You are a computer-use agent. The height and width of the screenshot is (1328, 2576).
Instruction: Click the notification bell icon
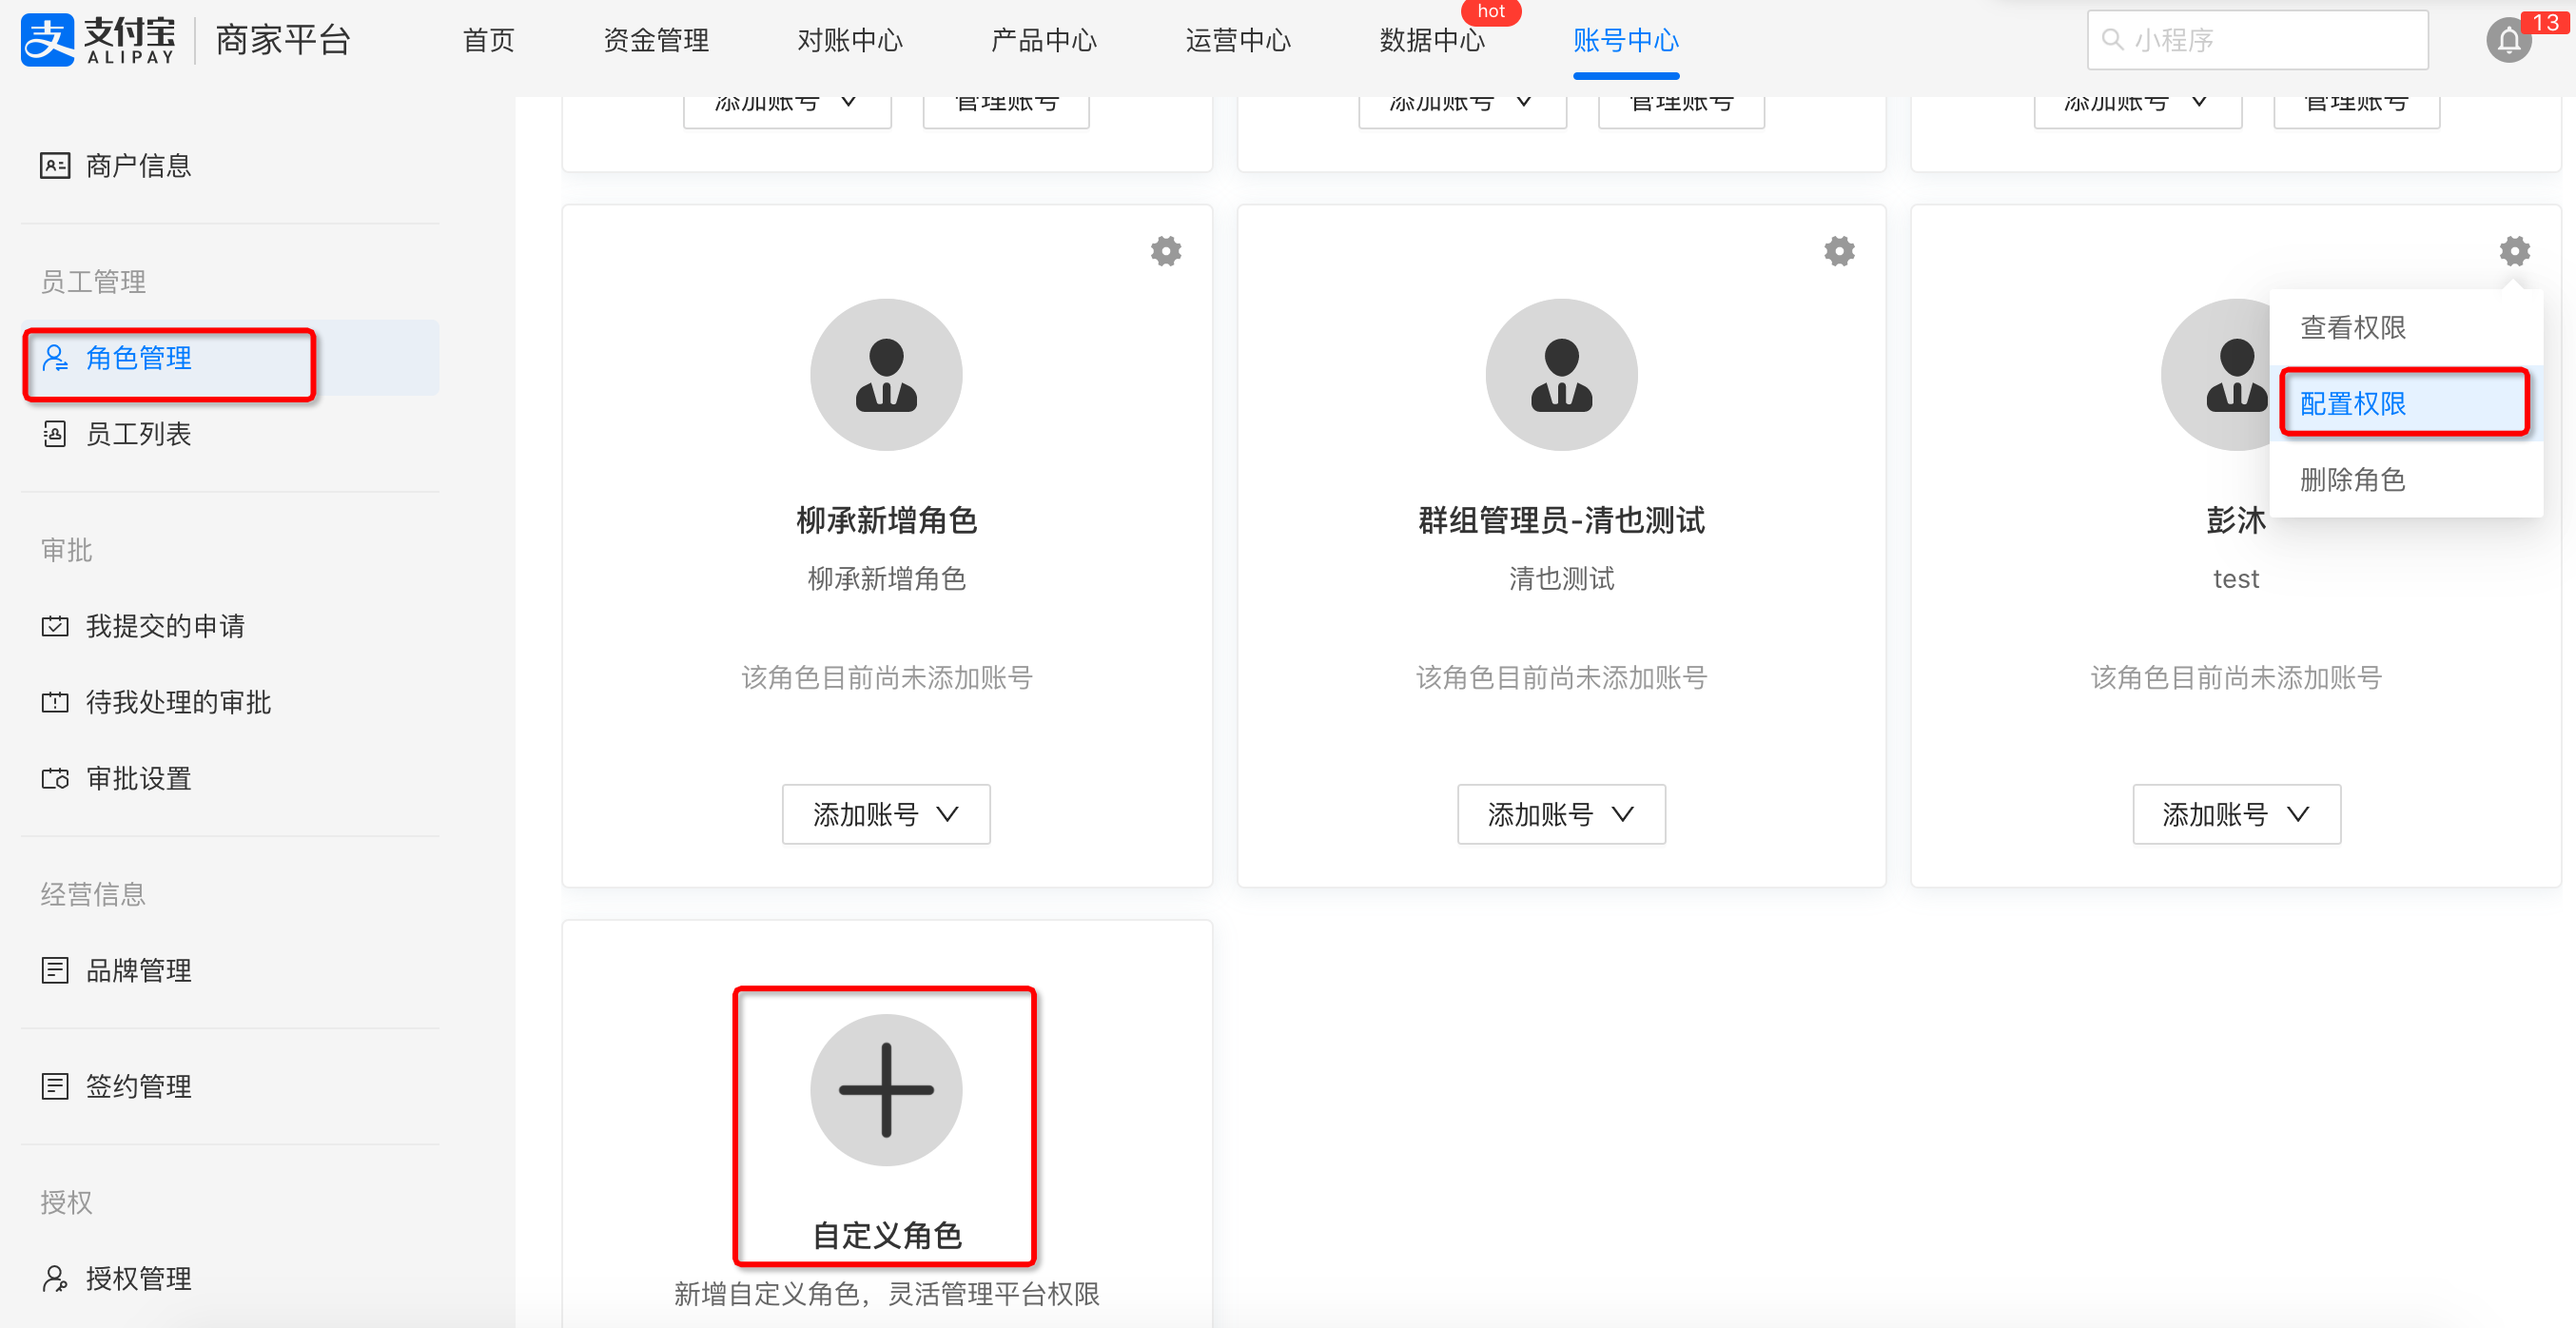2508,41
